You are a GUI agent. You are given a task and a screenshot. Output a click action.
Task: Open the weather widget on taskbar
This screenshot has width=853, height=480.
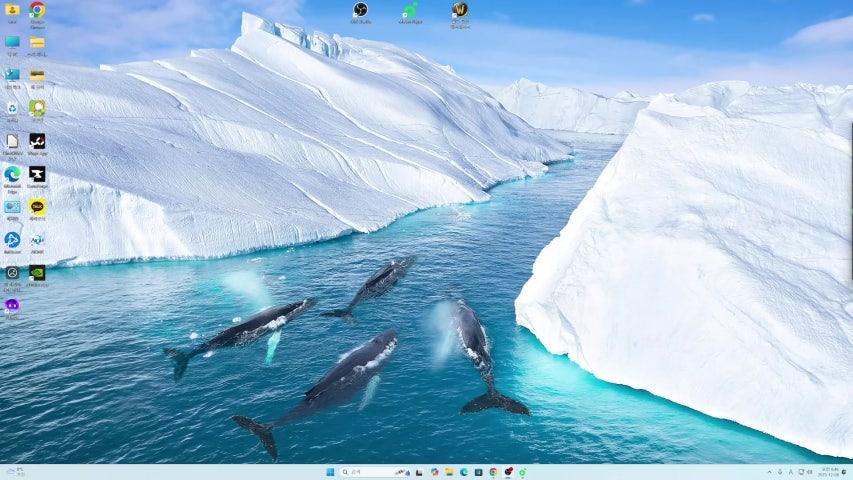[x=14, y=472]
